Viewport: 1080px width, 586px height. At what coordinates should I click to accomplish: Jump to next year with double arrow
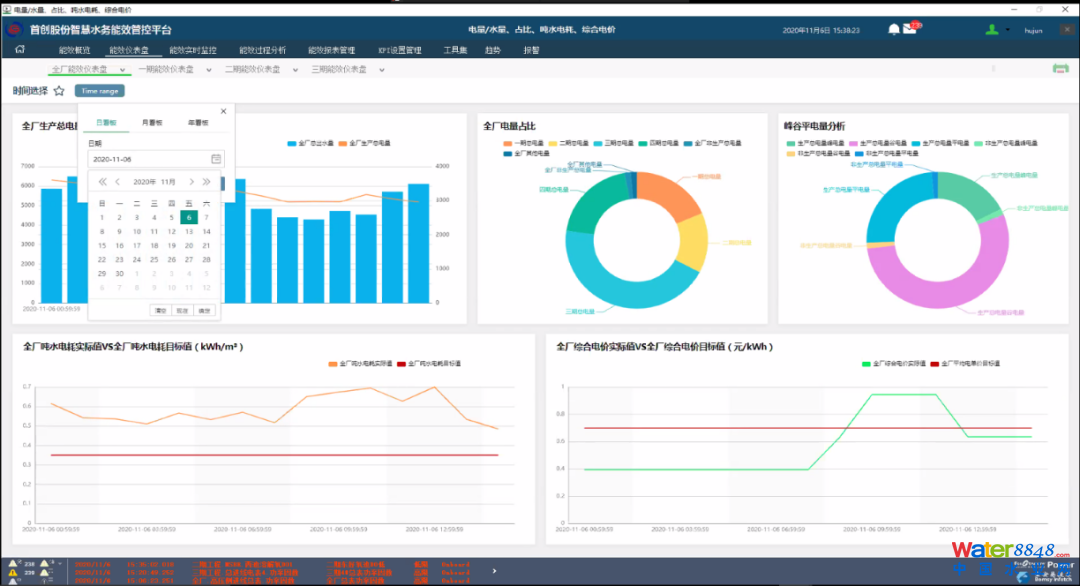207,182
